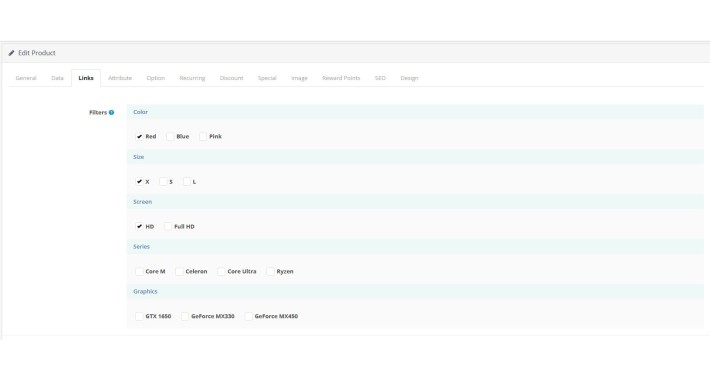Image resolution: width=710 pixels, height=380 pixels.
Task: Go to the Design tab
Action: (409, 78)
